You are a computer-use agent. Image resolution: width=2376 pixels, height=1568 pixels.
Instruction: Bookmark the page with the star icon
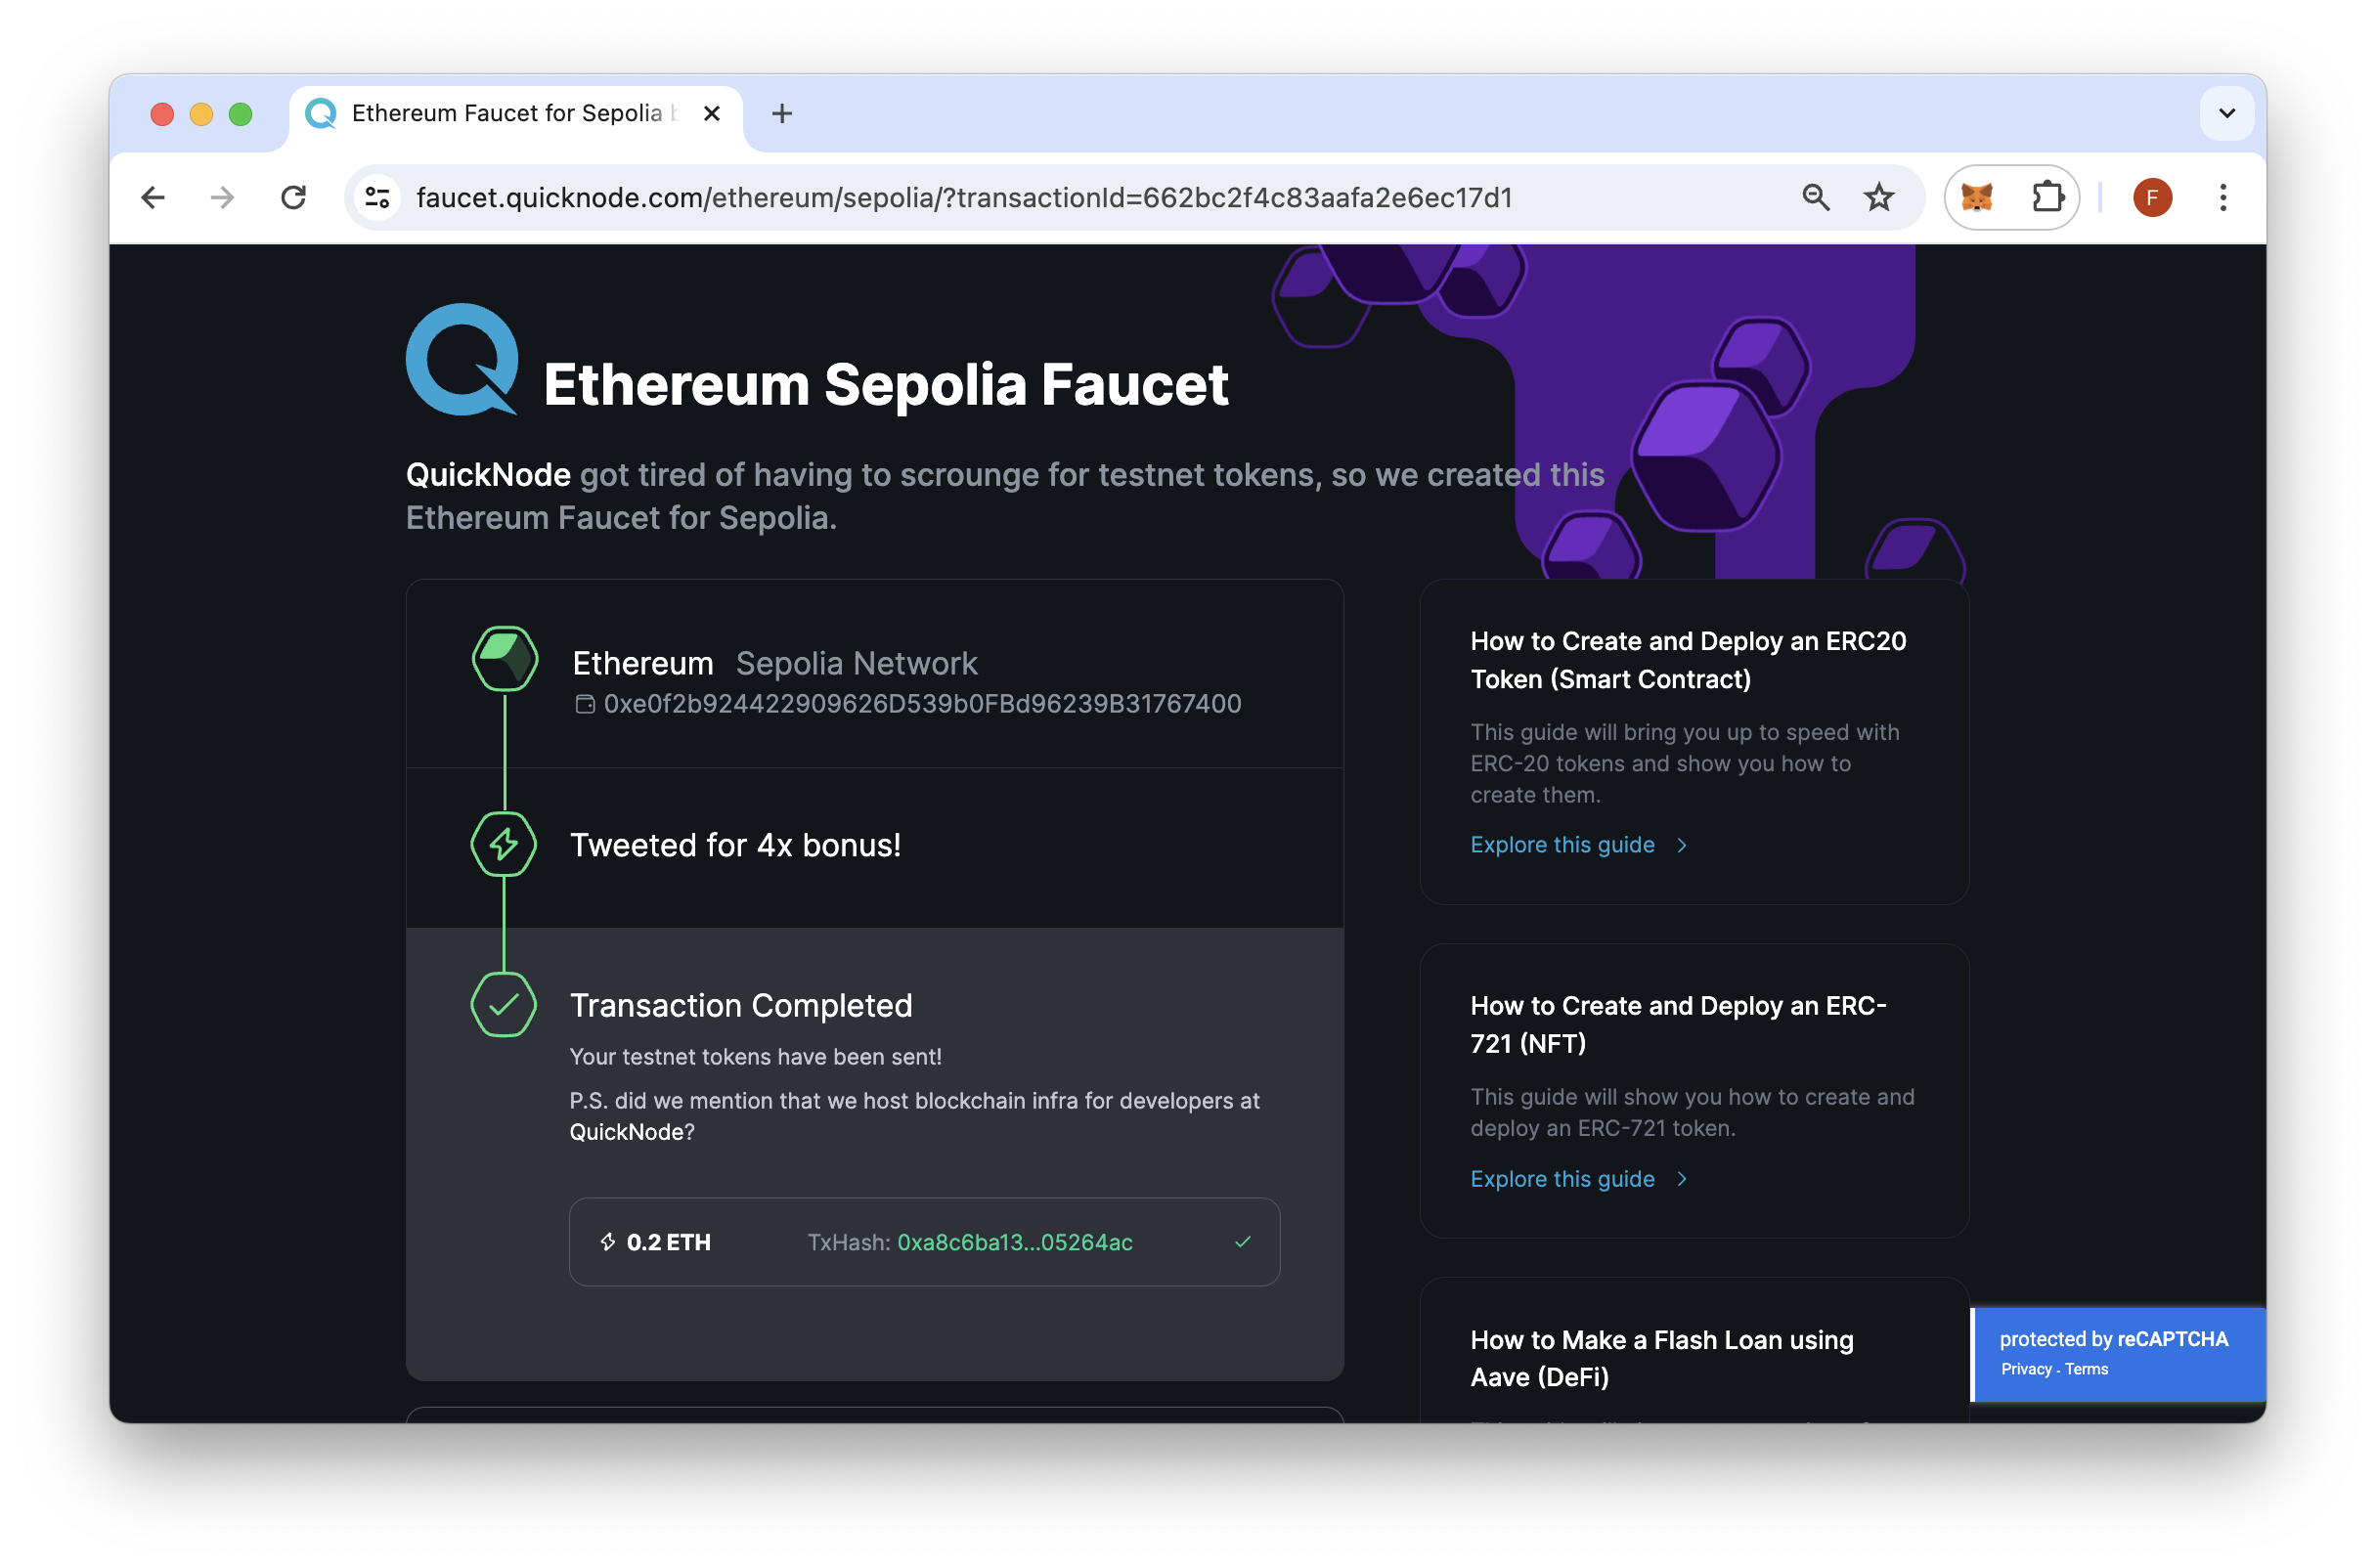tap(1879, 197)
